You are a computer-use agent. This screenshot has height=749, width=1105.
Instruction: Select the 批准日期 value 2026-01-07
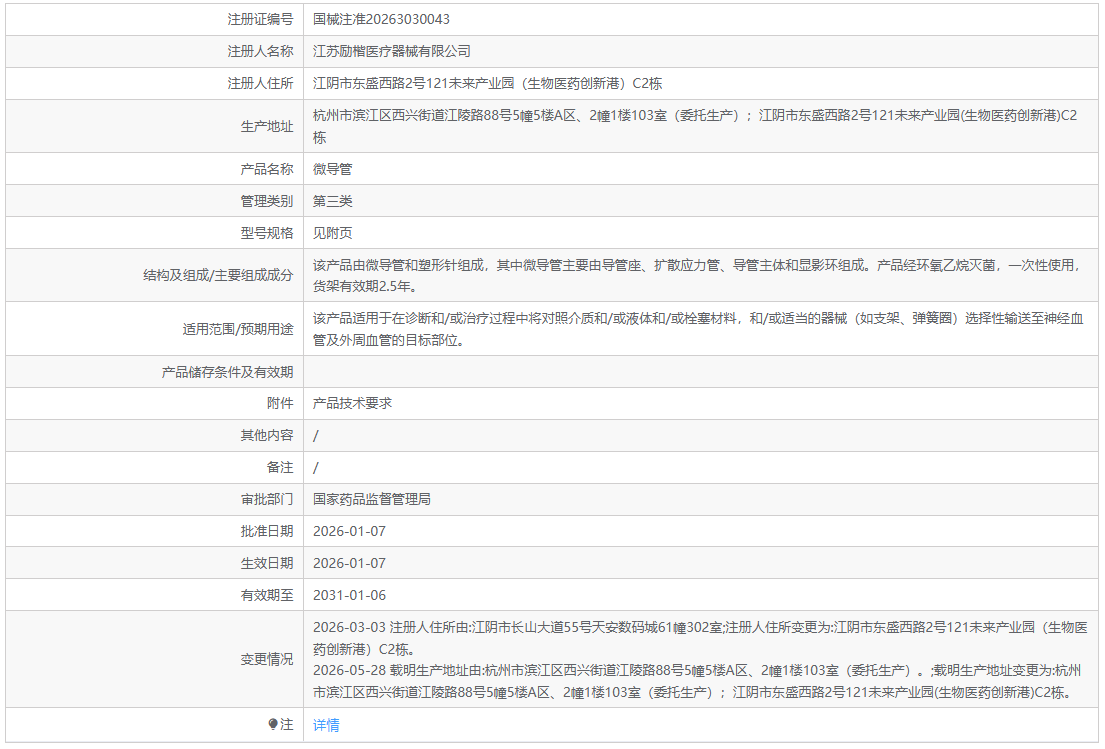click(x=350, y=531)
